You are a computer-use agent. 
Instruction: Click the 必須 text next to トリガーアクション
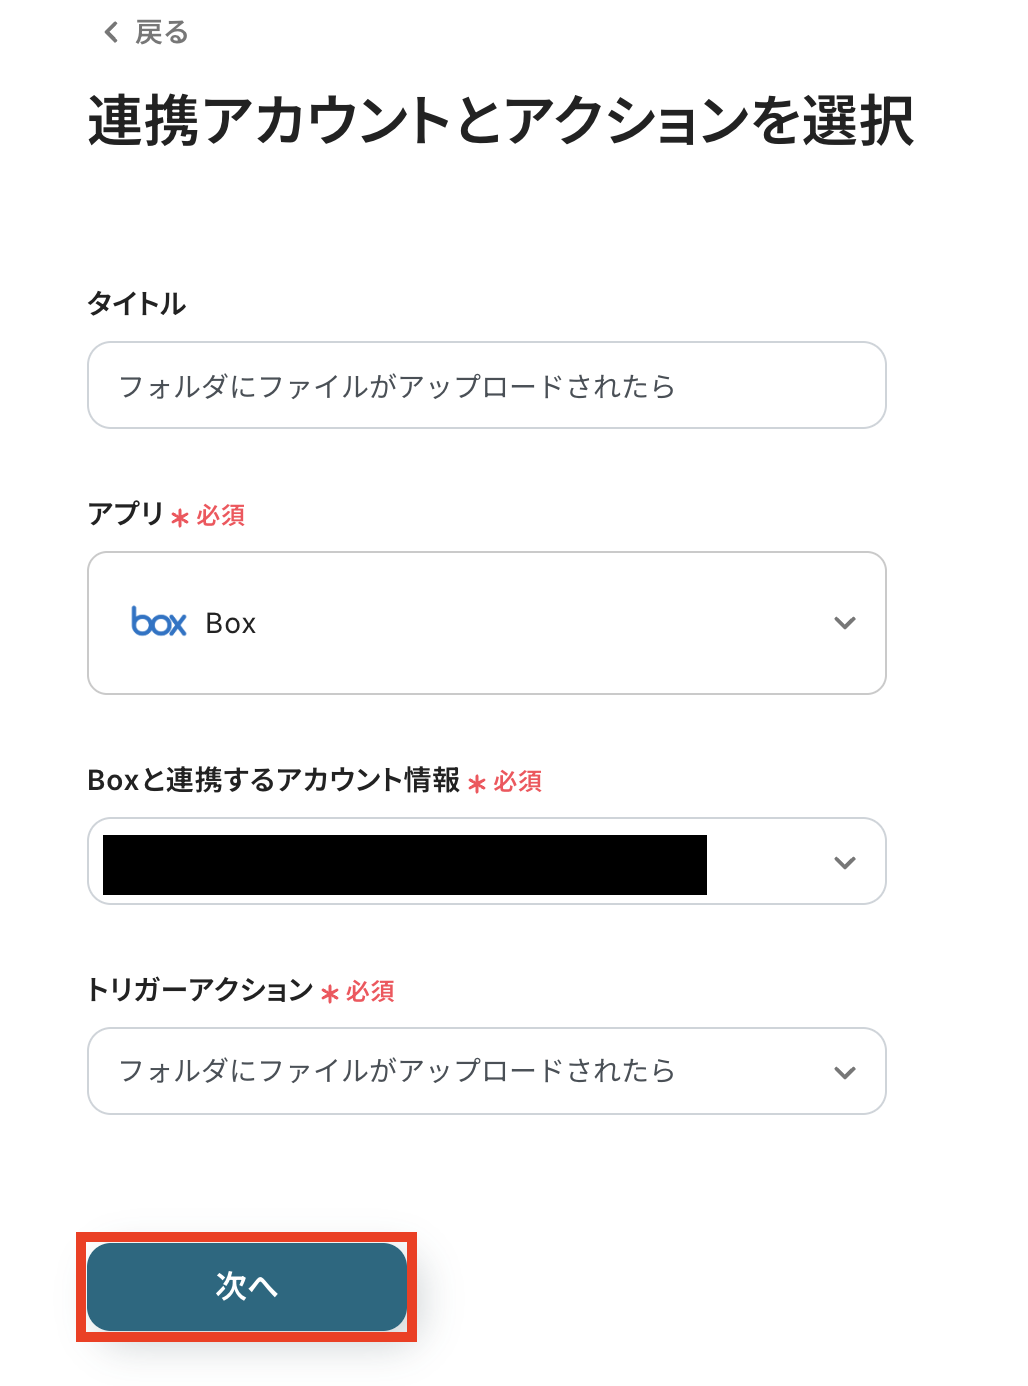(371, 991)
